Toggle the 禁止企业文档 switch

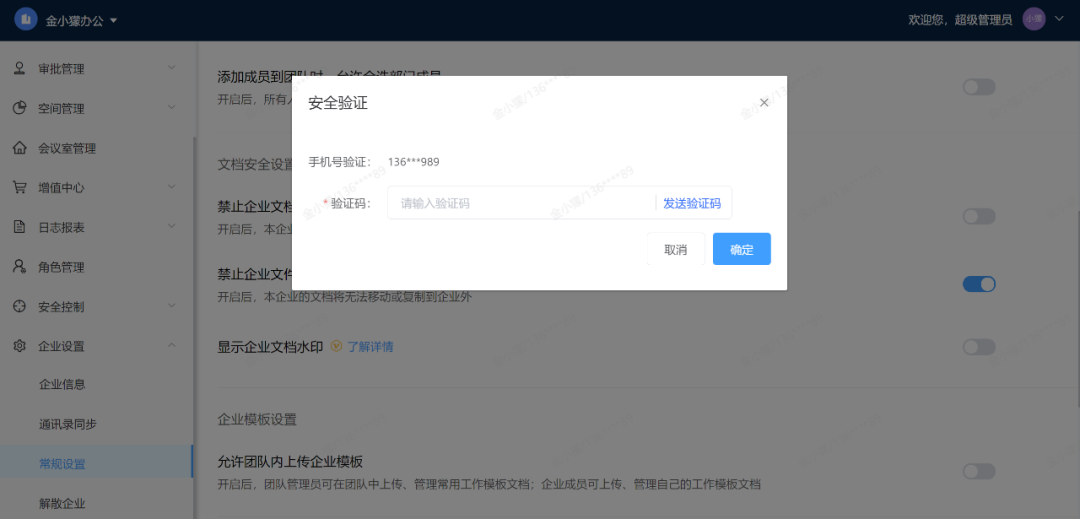point(979,216)
